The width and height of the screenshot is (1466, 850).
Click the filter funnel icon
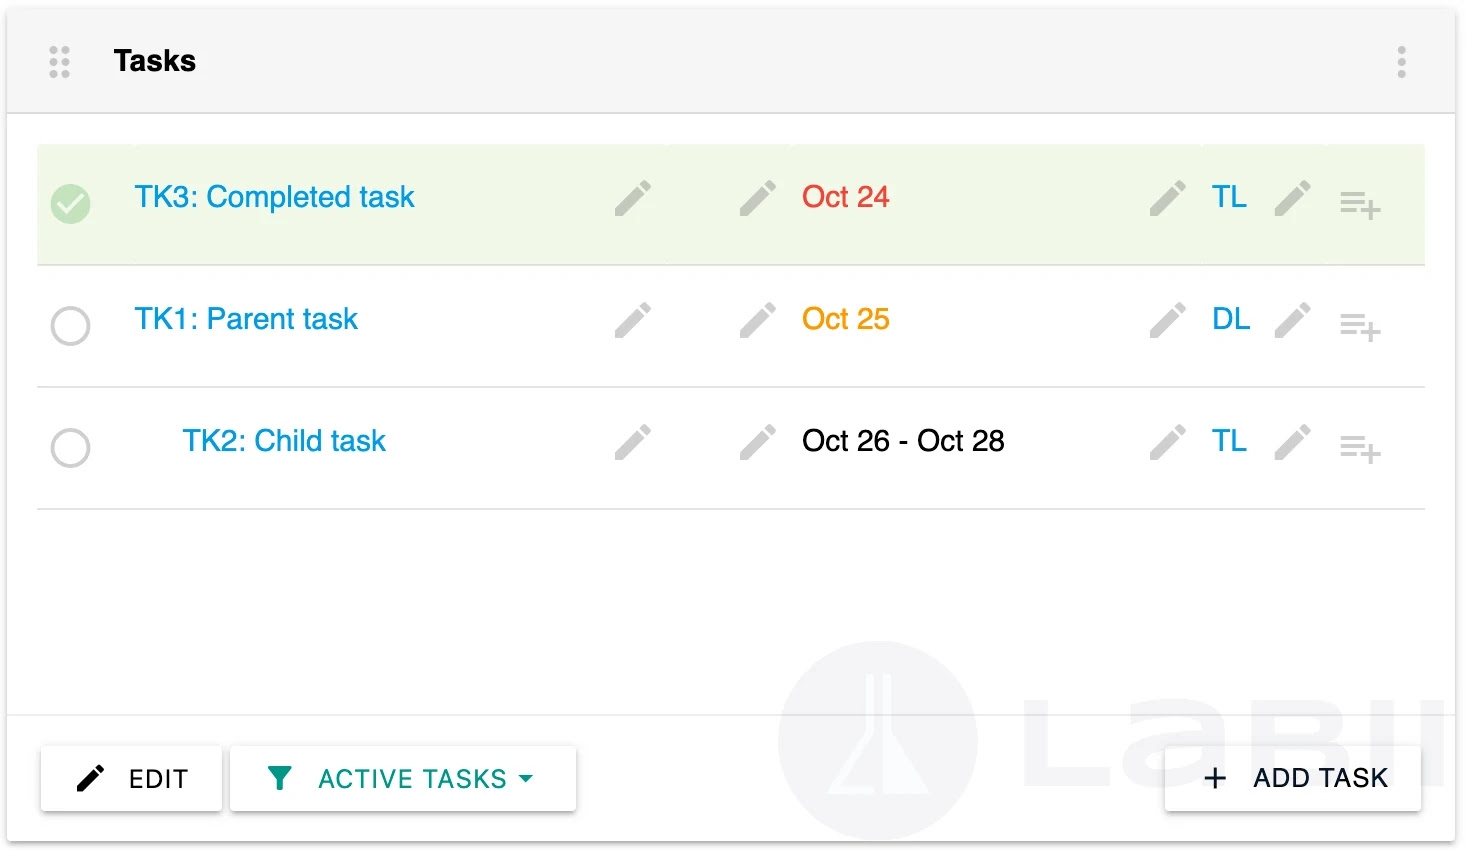(x=280, y=778)
